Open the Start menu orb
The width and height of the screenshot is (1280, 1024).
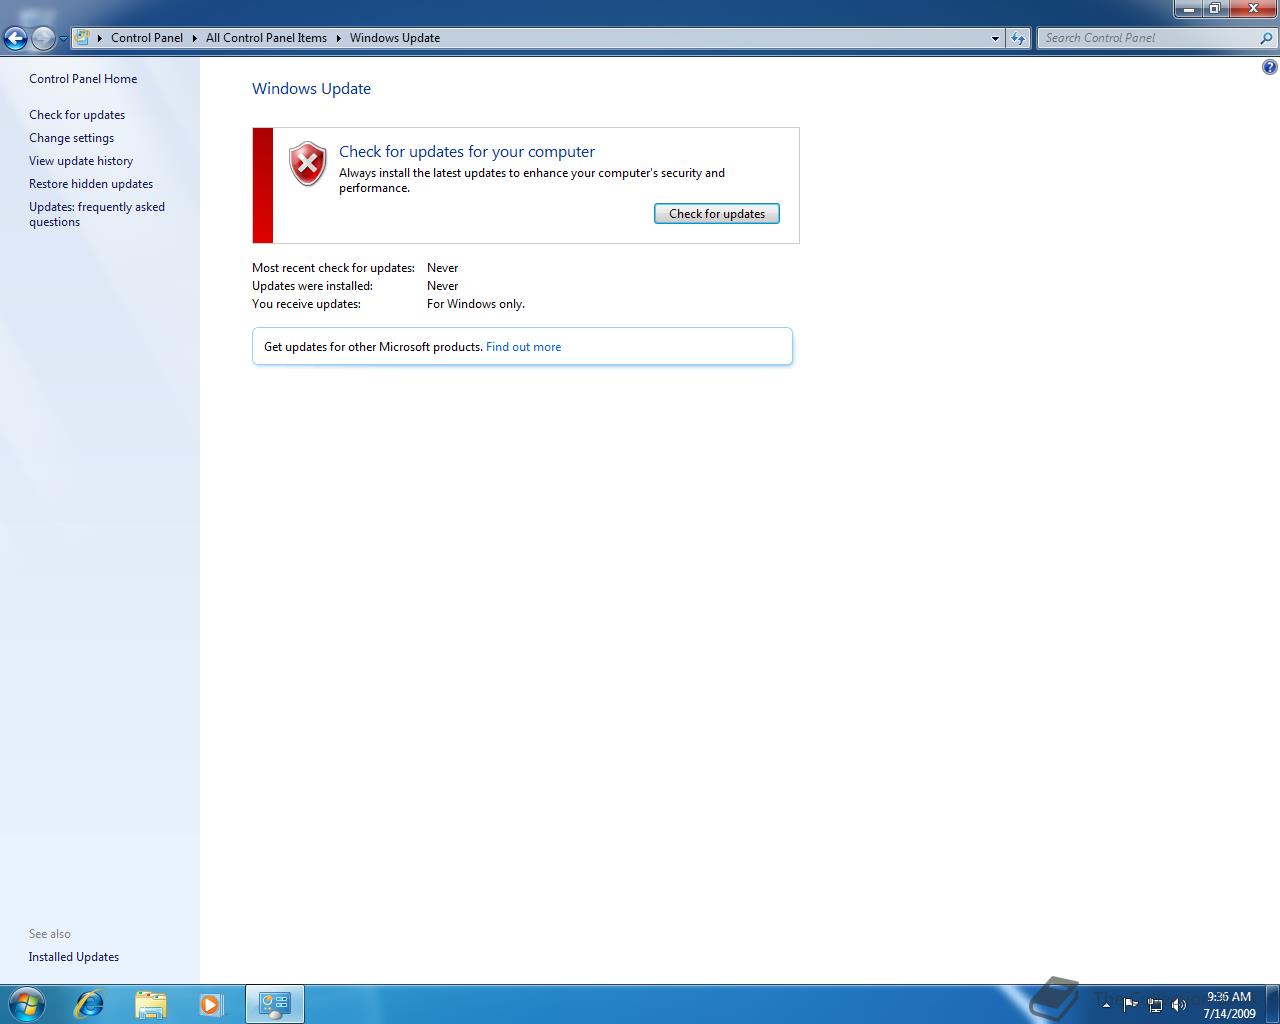click(26, 1004)
